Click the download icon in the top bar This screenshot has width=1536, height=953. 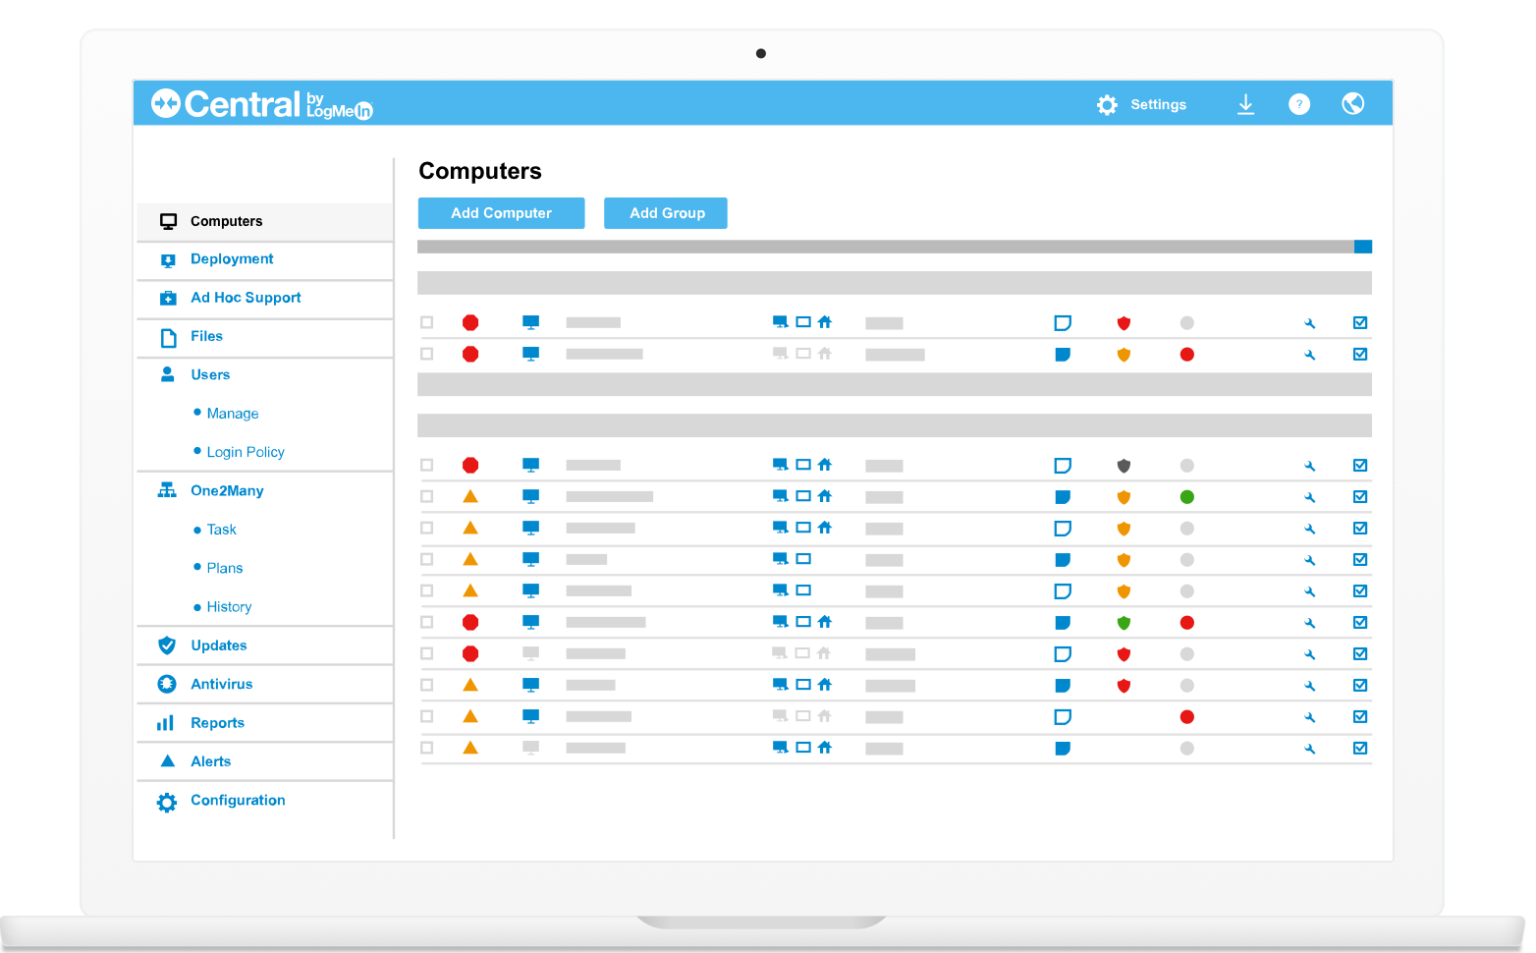1246,104
